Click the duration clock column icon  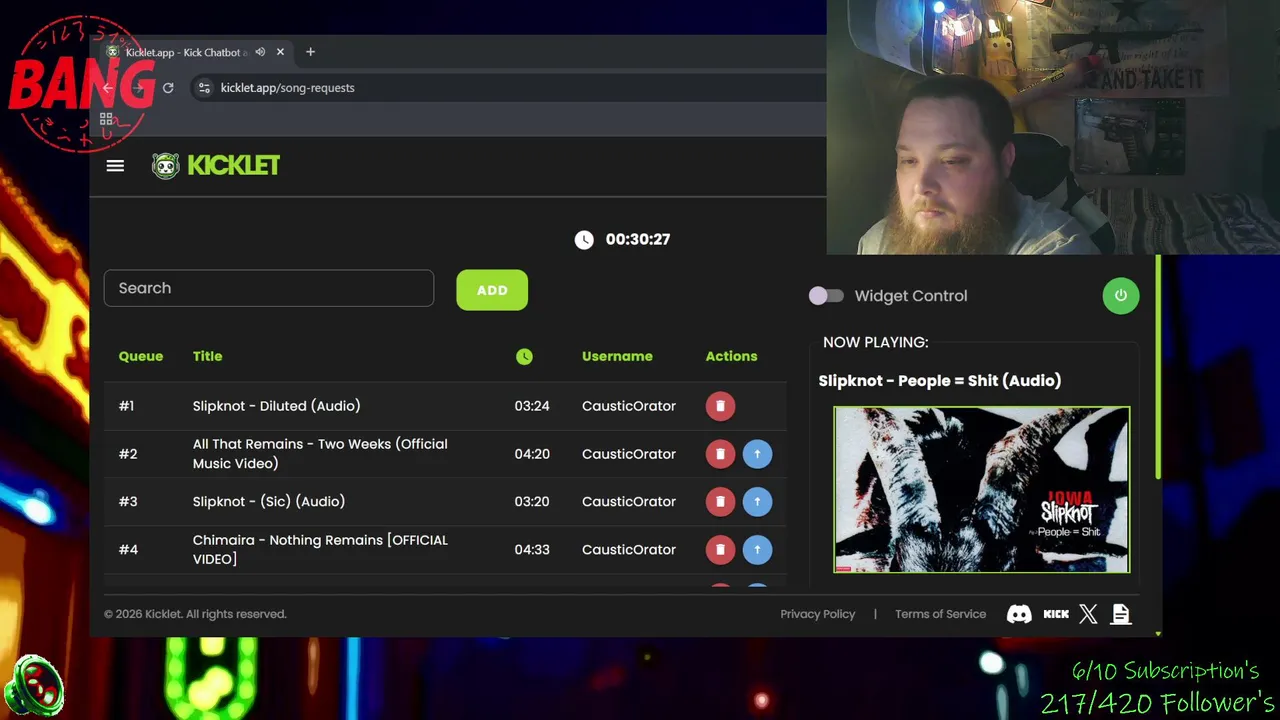pos(524,356)
